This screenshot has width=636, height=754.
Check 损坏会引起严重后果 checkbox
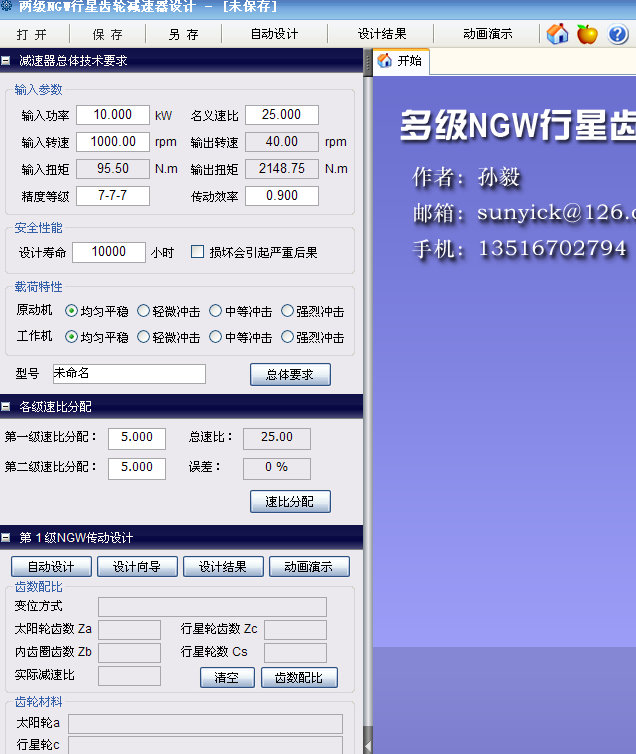[198, 252]
